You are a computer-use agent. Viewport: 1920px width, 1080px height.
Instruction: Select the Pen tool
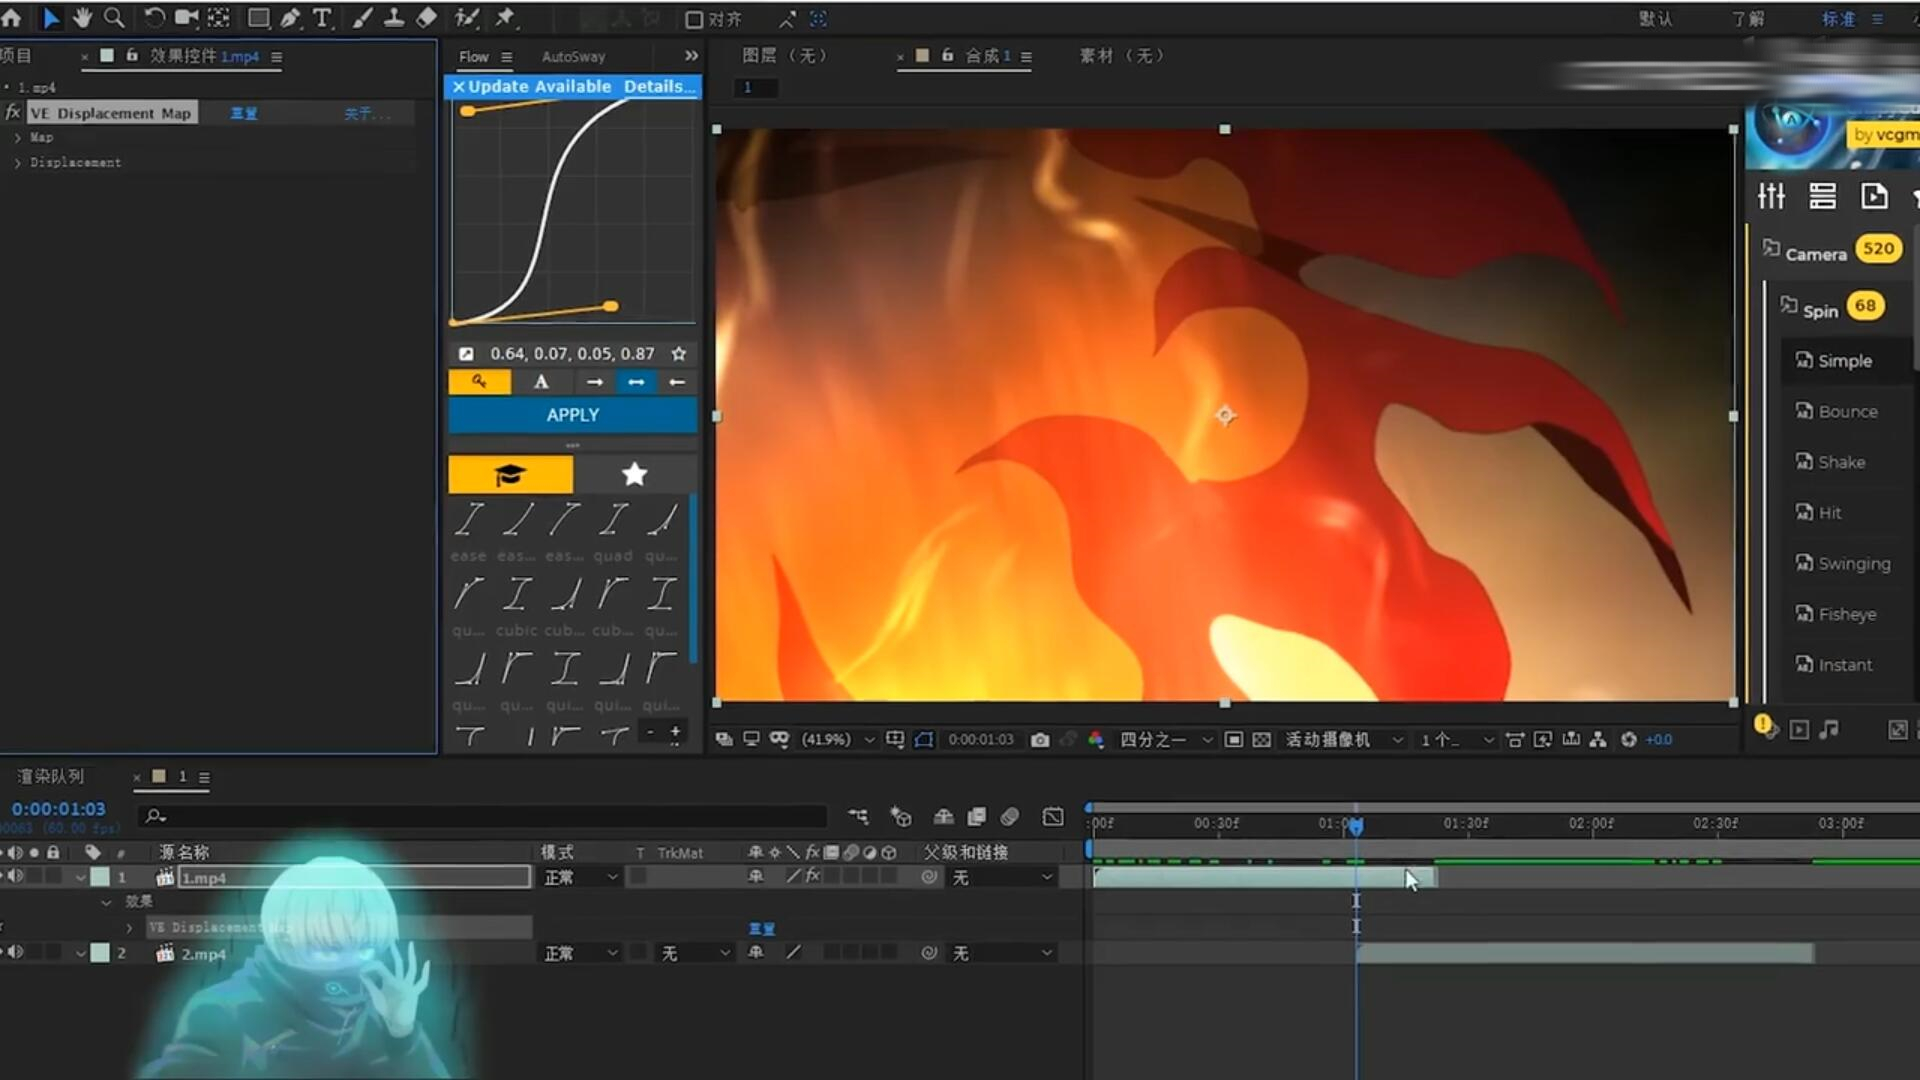click(x=290, y=18)
